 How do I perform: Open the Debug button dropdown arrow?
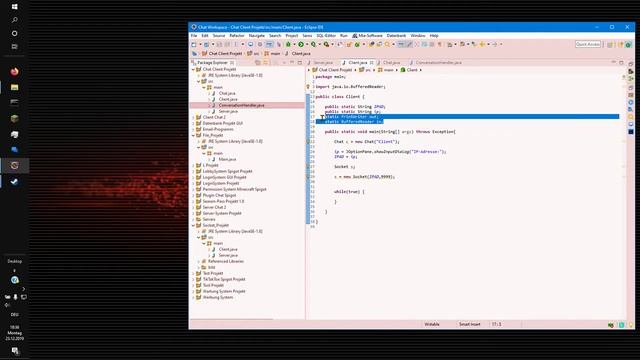point(294,44)
